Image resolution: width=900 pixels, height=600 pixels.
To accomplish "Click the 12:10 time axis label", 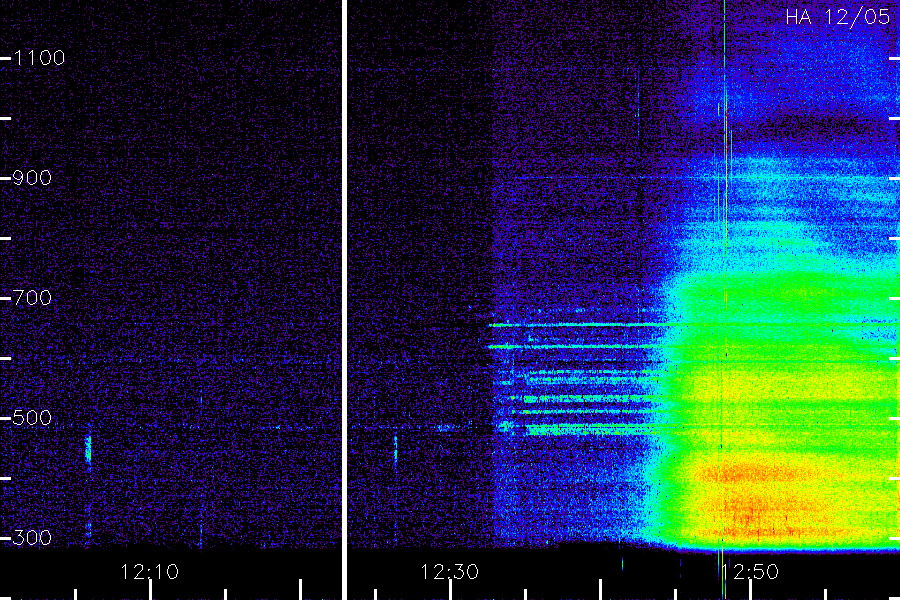I will (x=149, y=572).
